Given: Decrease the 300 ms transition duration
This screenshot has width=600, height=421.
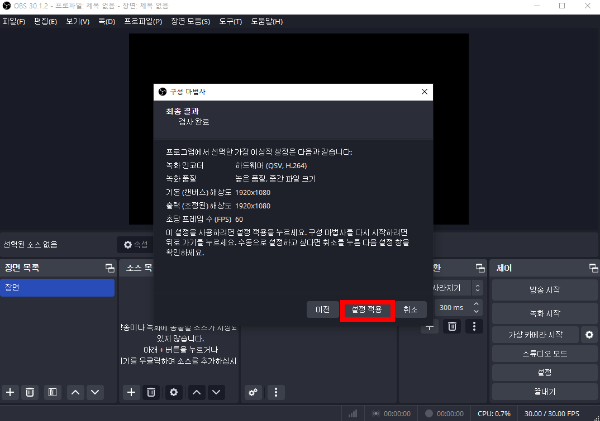Looking at the screenshot, I should click(x=476, y=312).
